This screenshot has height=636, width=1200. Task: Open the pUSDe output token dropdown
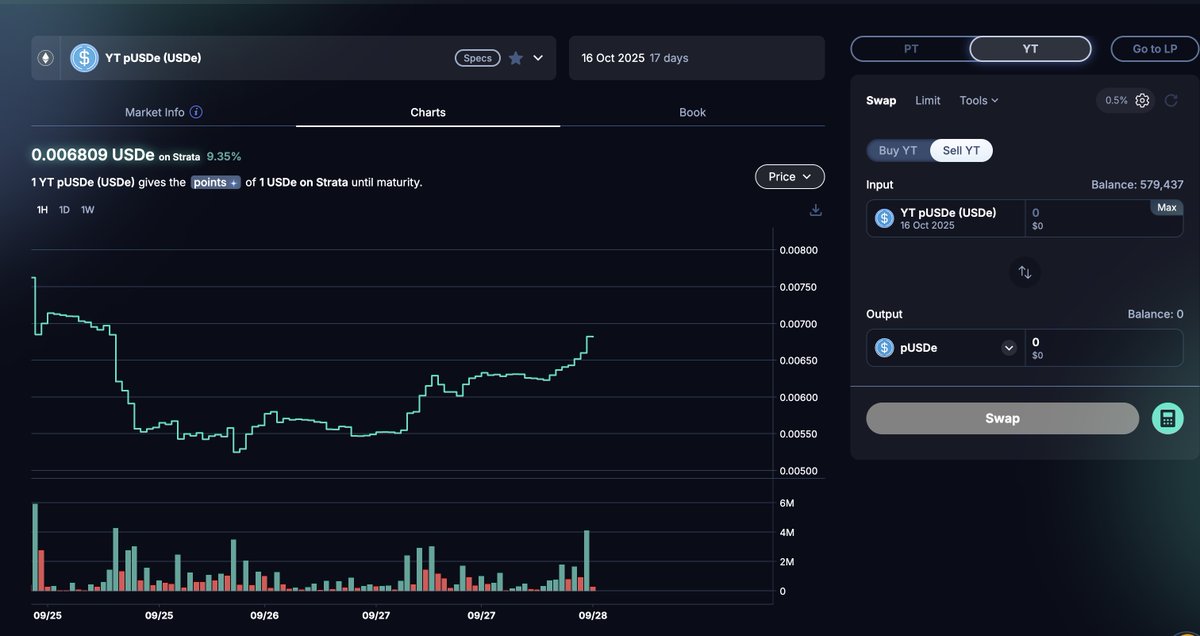coord(1008,348)
